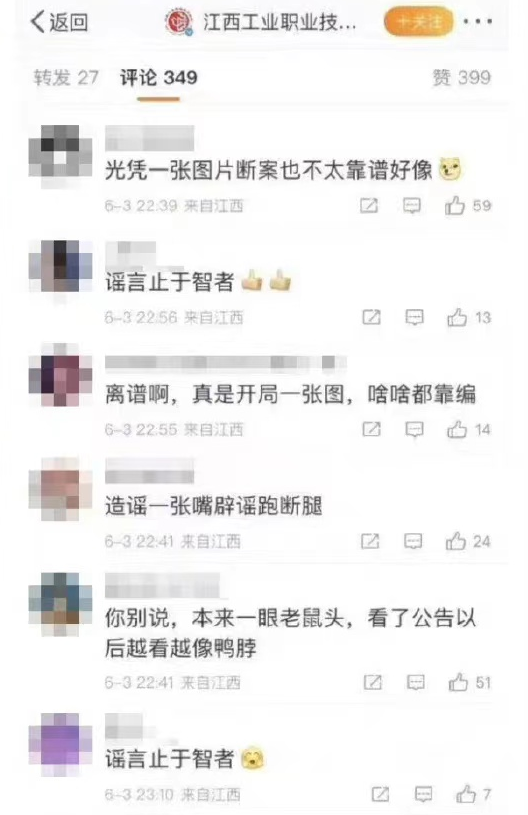
Task: Follow the account with 十关注 button
Action: [418, 22]
